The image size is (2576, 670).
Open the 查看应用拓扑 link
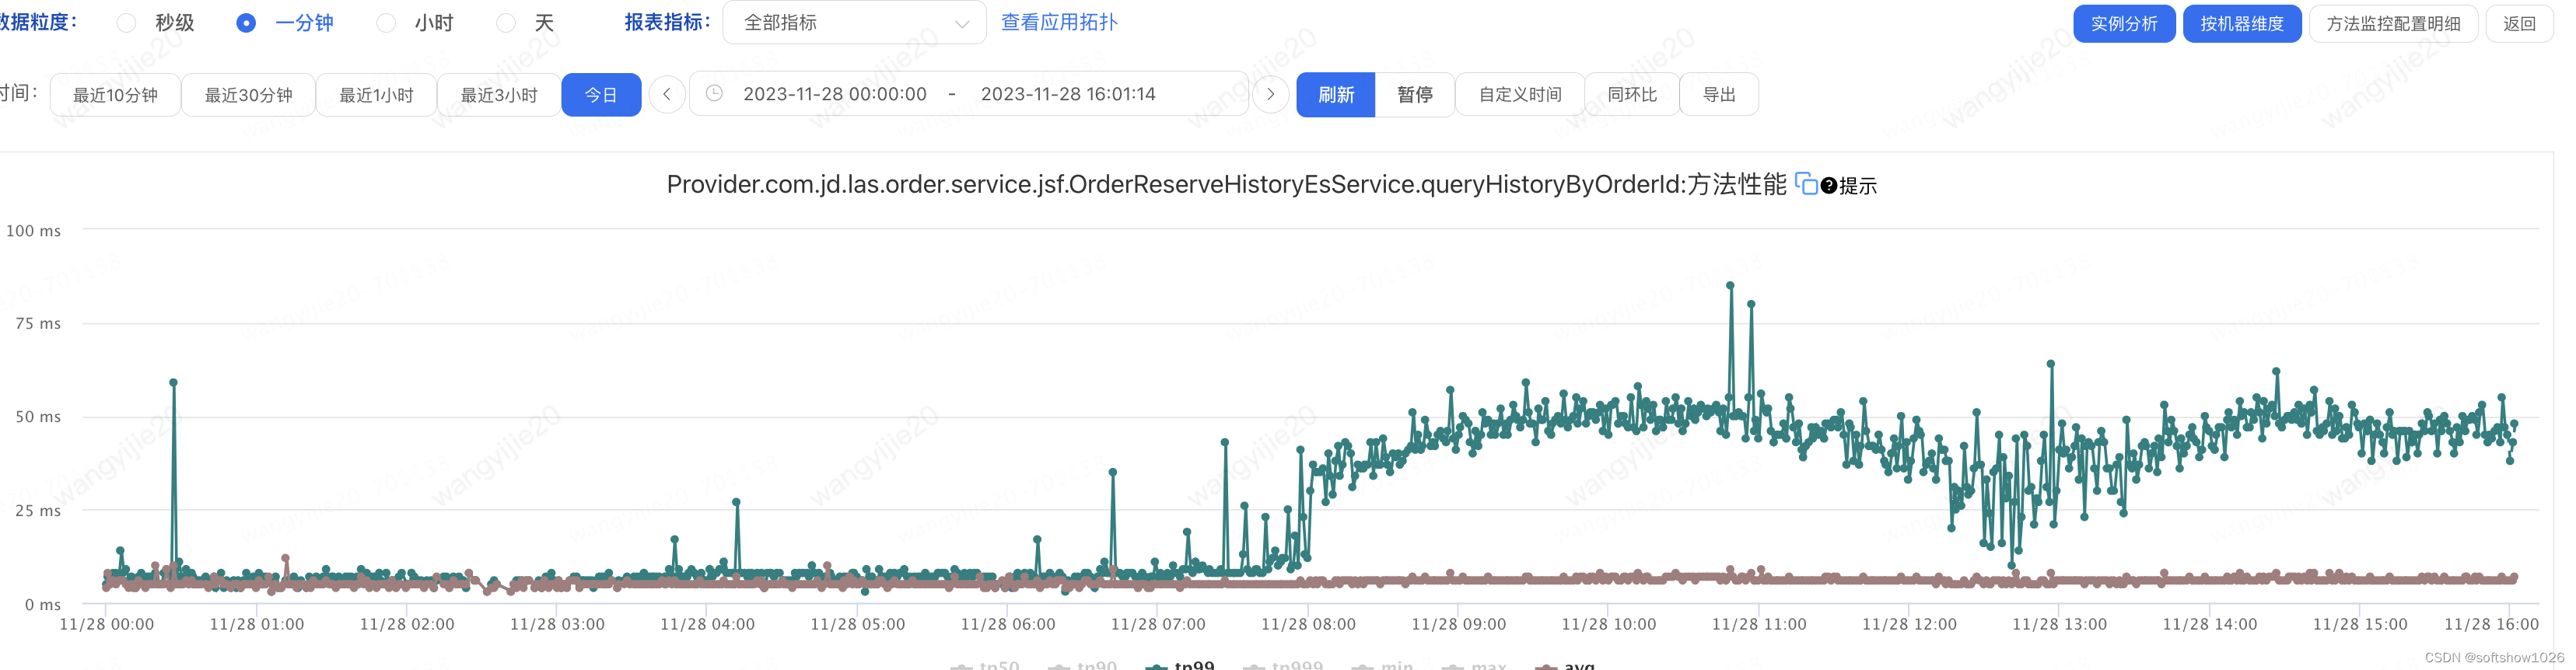pos(1059,22)
